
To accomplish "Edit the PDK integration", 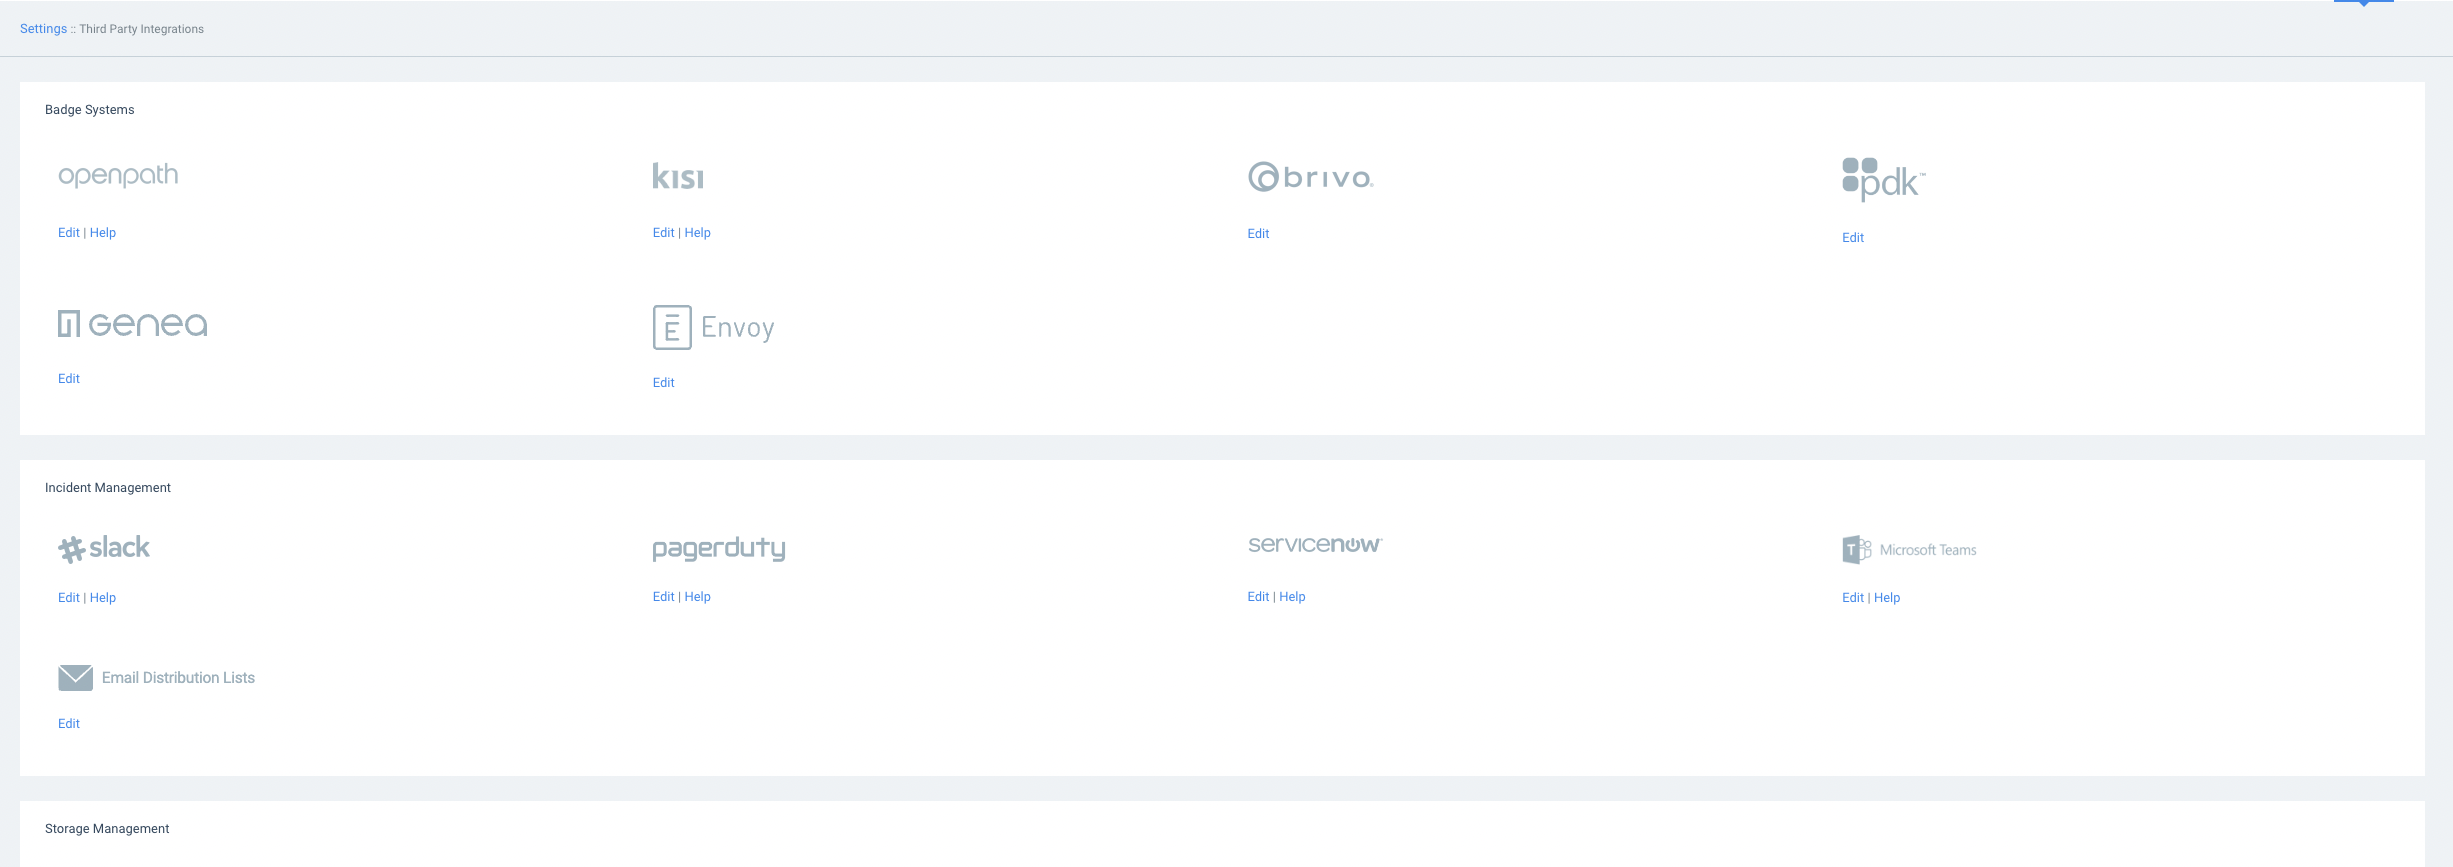I will (x=1853, y=238).
